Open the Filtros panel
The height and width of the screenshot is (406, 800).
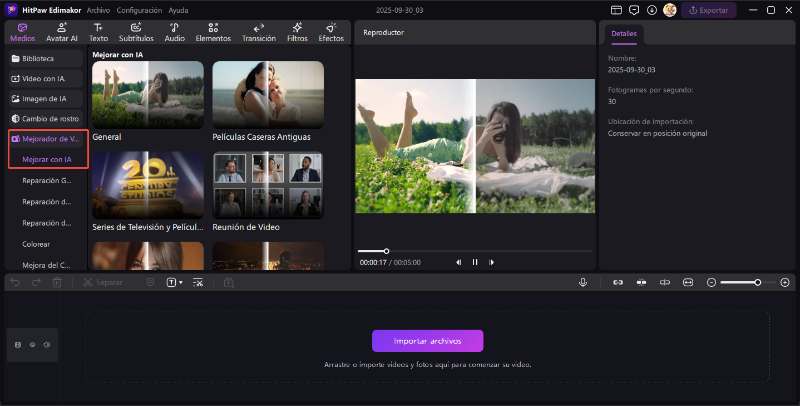point(297,32)
